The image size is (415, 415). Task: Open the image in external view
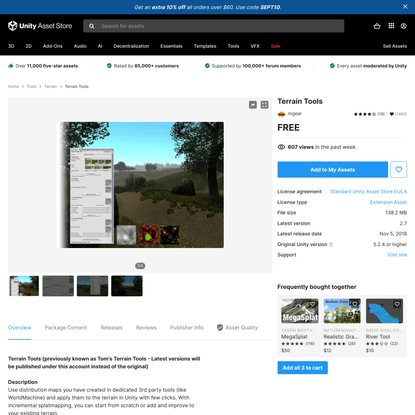[253, 105]
